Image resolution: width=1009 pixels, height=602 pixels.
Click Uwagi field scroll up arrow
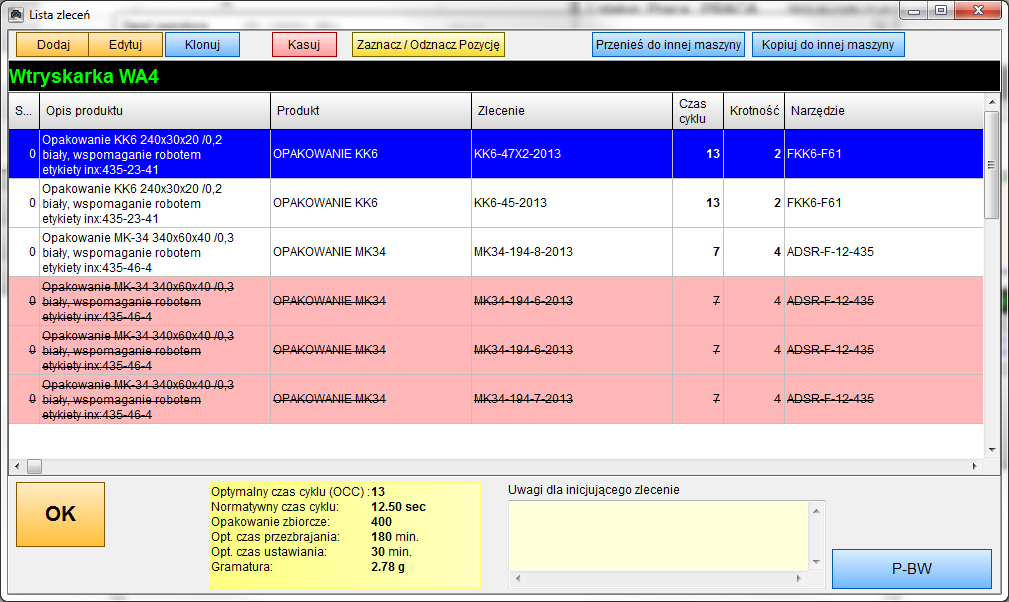tap(816, 511)
